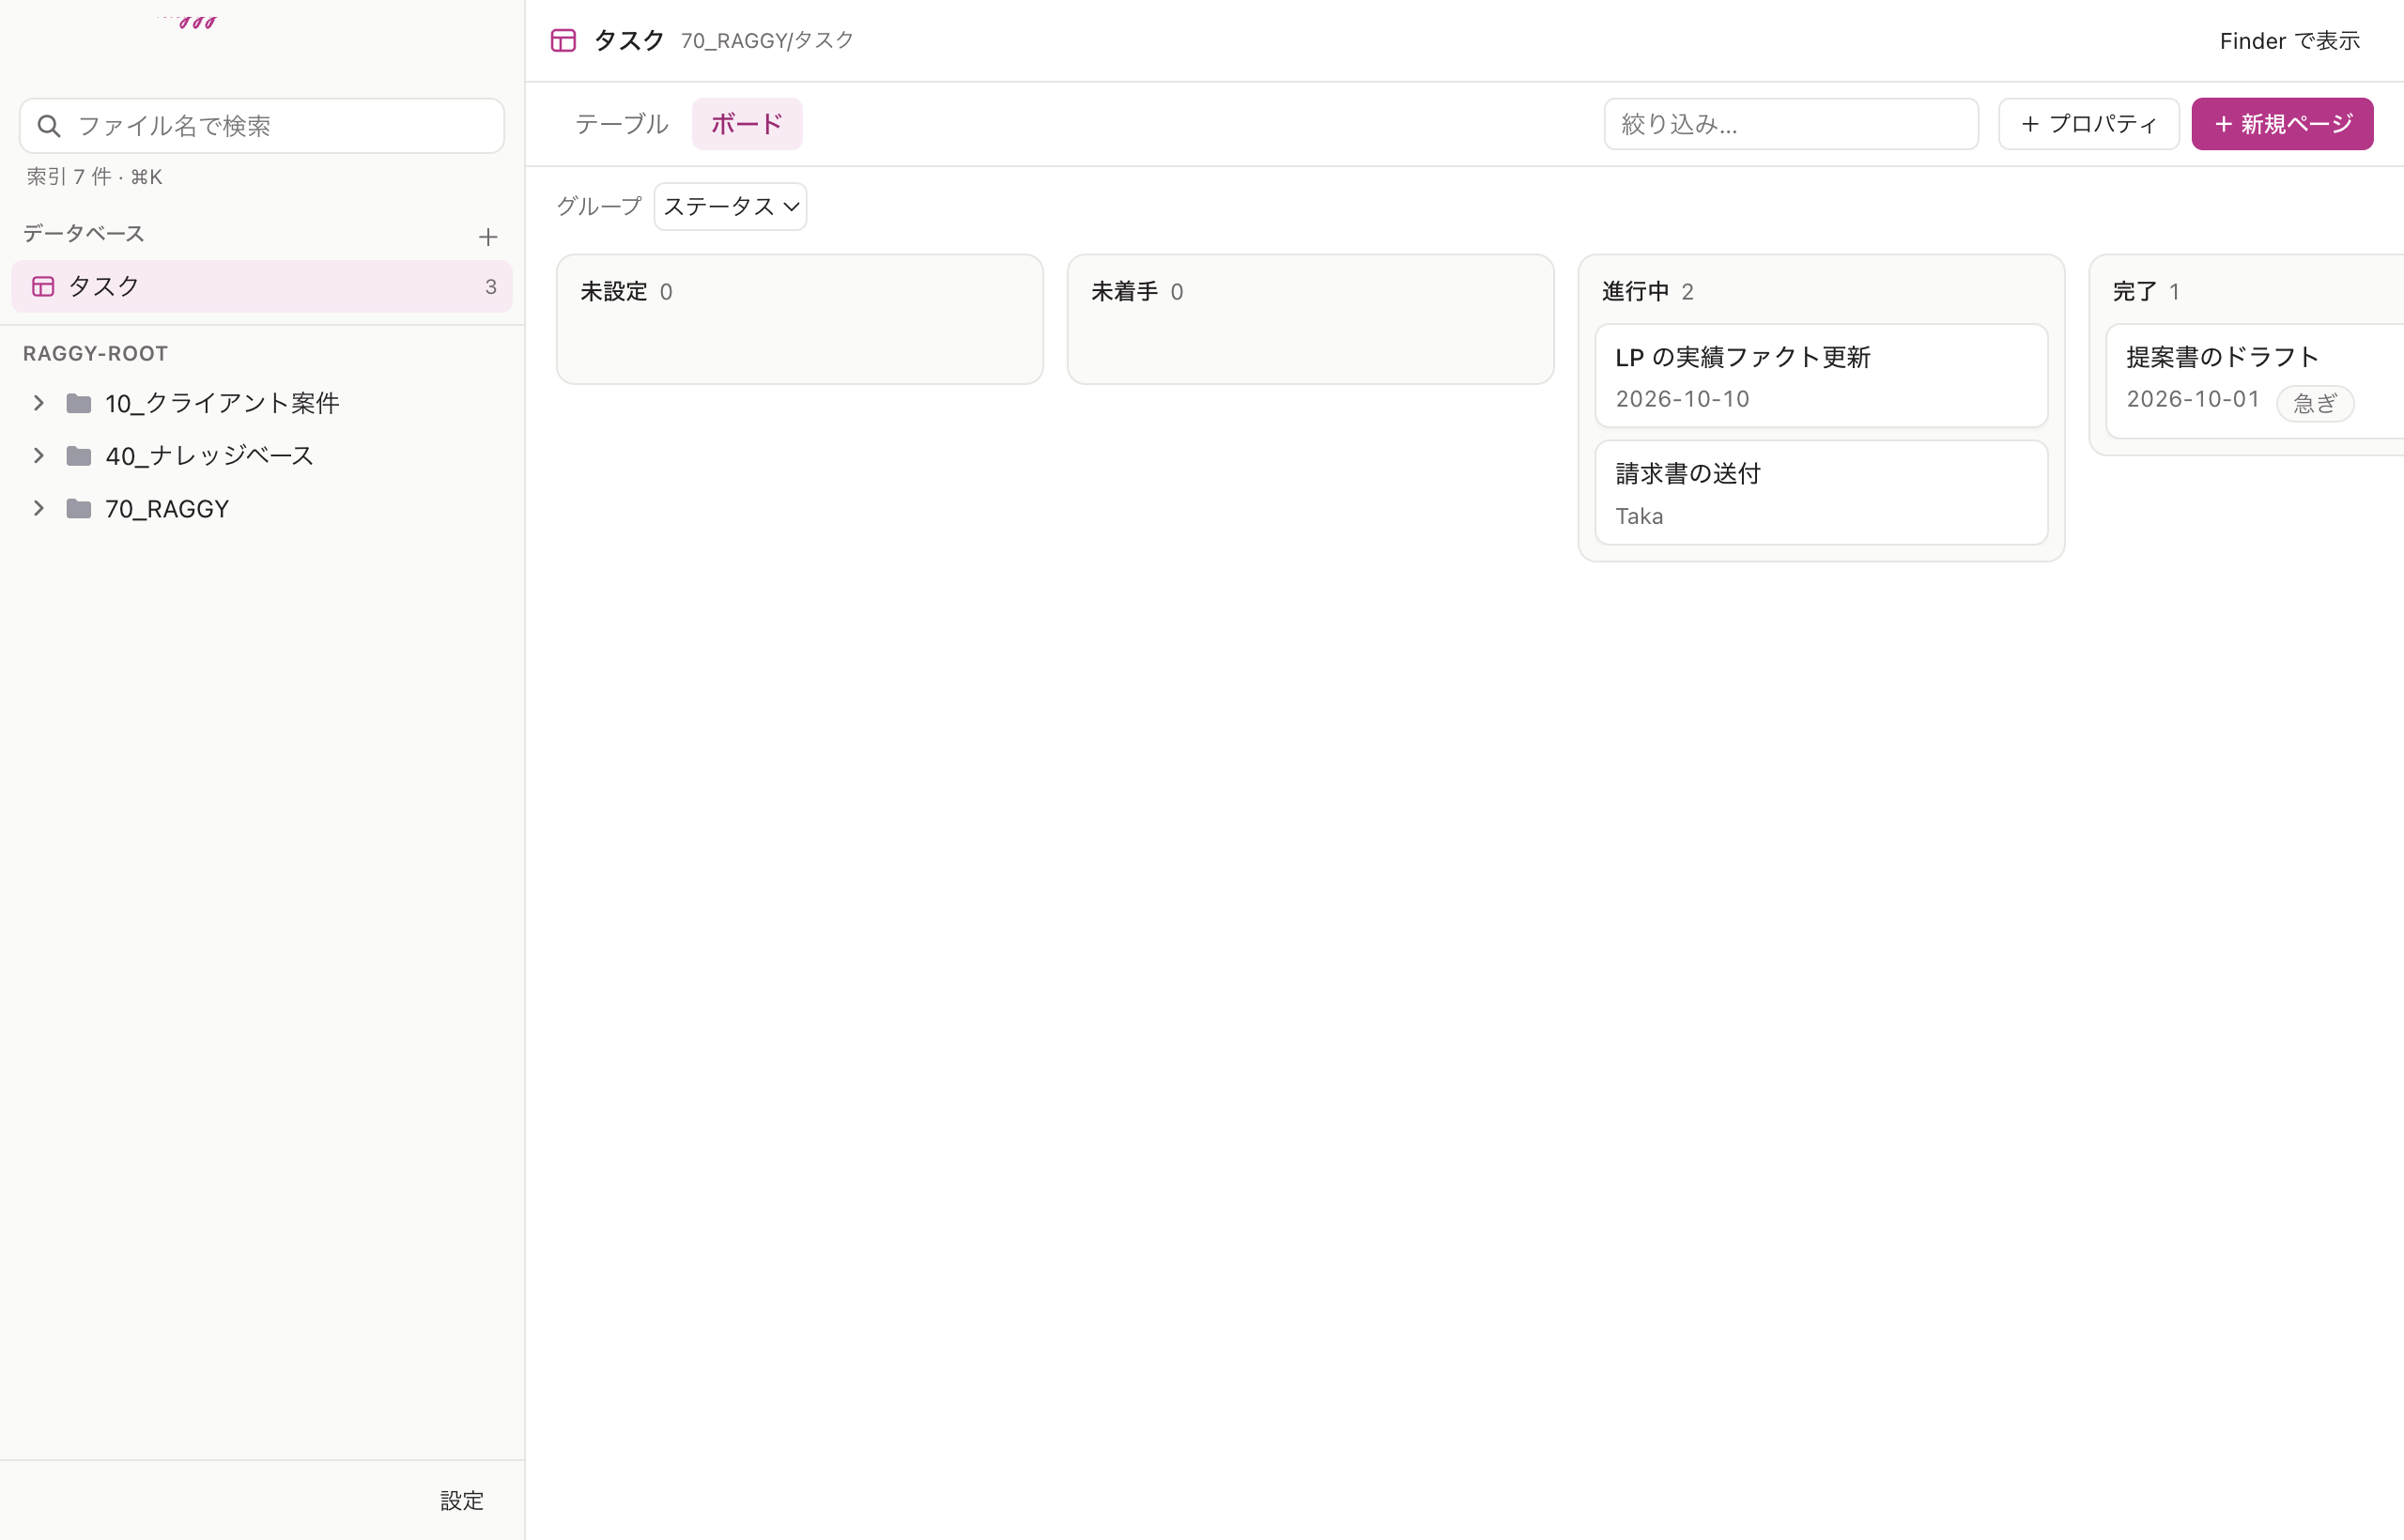Click the プロパティ add button

pyautogui.click(x=2088, y=124)
